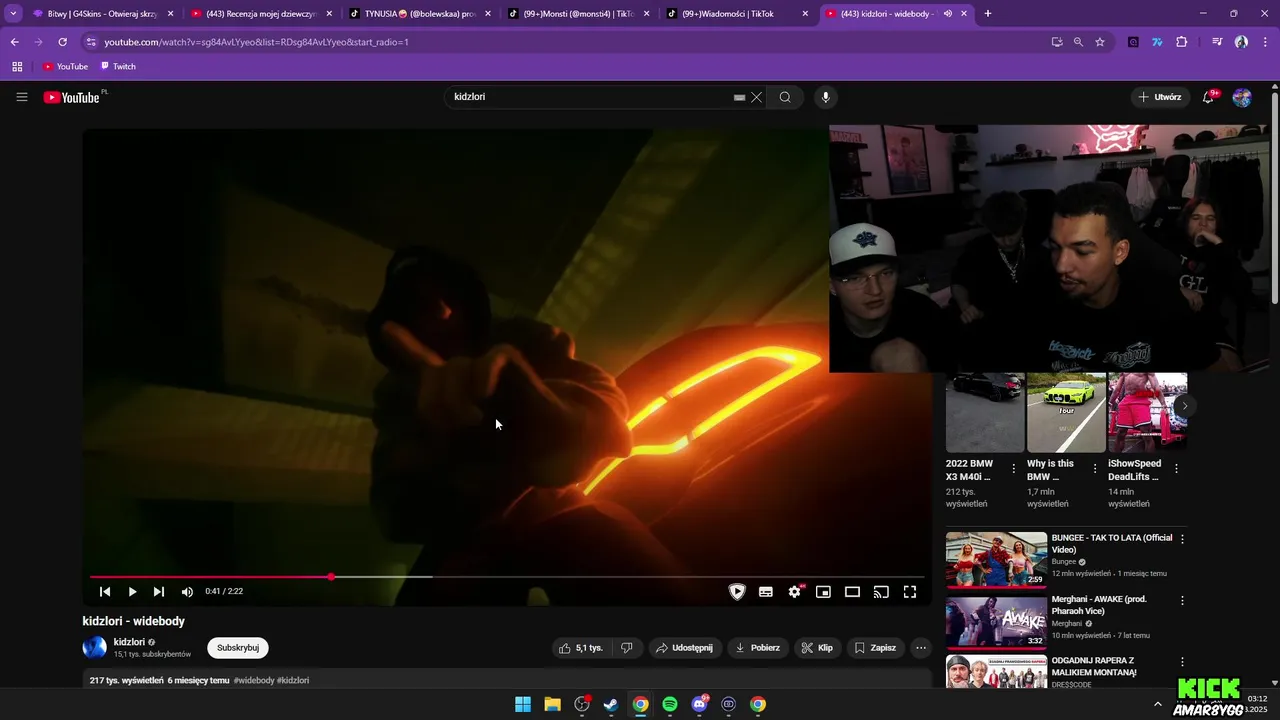The image size is (1280, 720).
Task: Open the Why is this BMW thumbnail
Action: tap(1066, 412)
